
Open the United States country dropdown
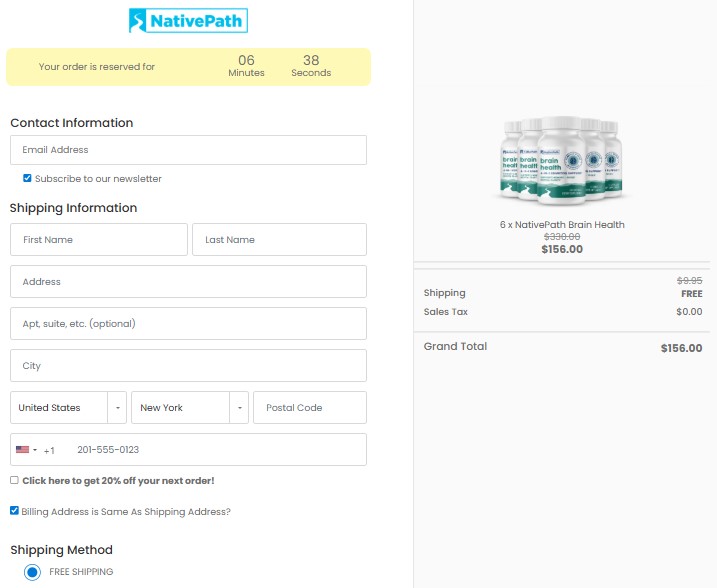pyautogui.click(x=69, y=407)
